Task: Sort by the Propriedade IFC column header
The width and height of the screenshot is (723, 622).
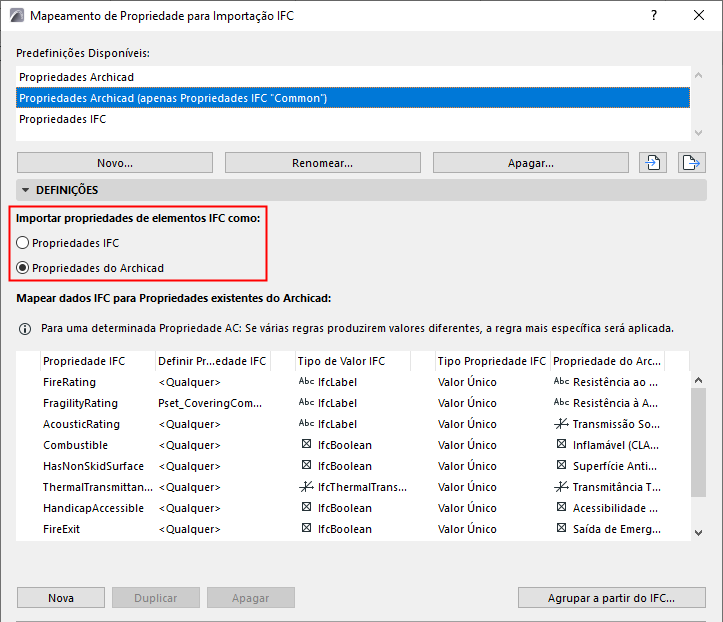Action: (98, 361)
